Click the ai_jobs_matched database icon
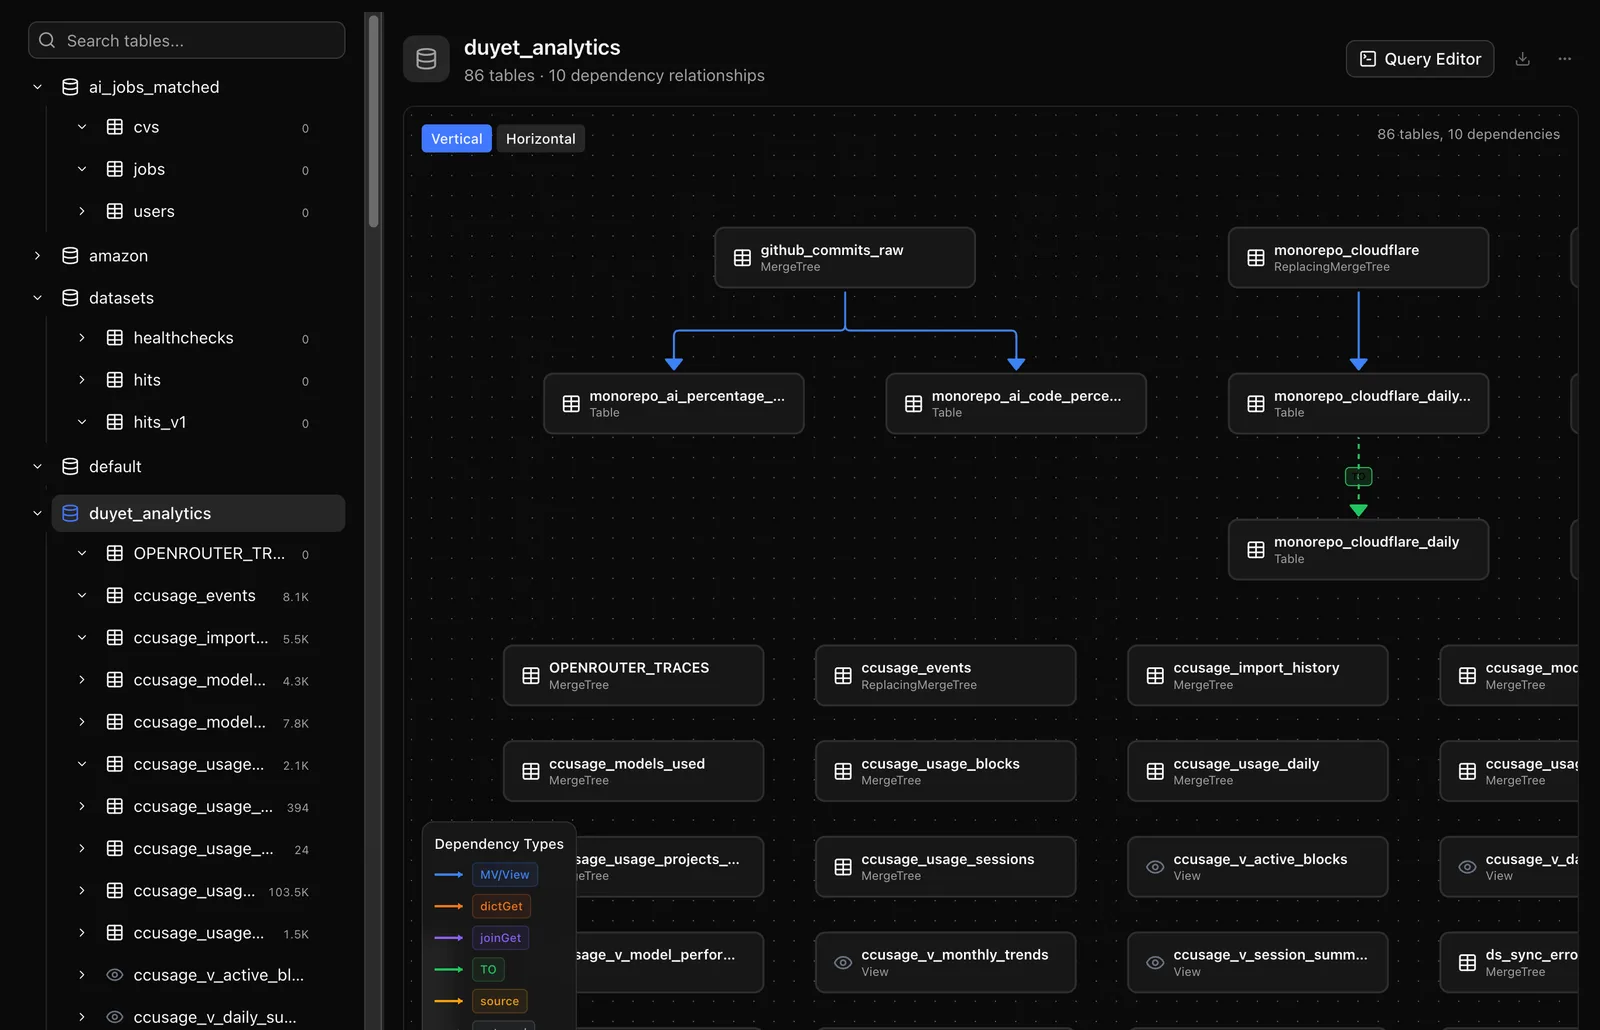Image resolution: width=1600 pixels, height=1030 pixels. point(70,87)
